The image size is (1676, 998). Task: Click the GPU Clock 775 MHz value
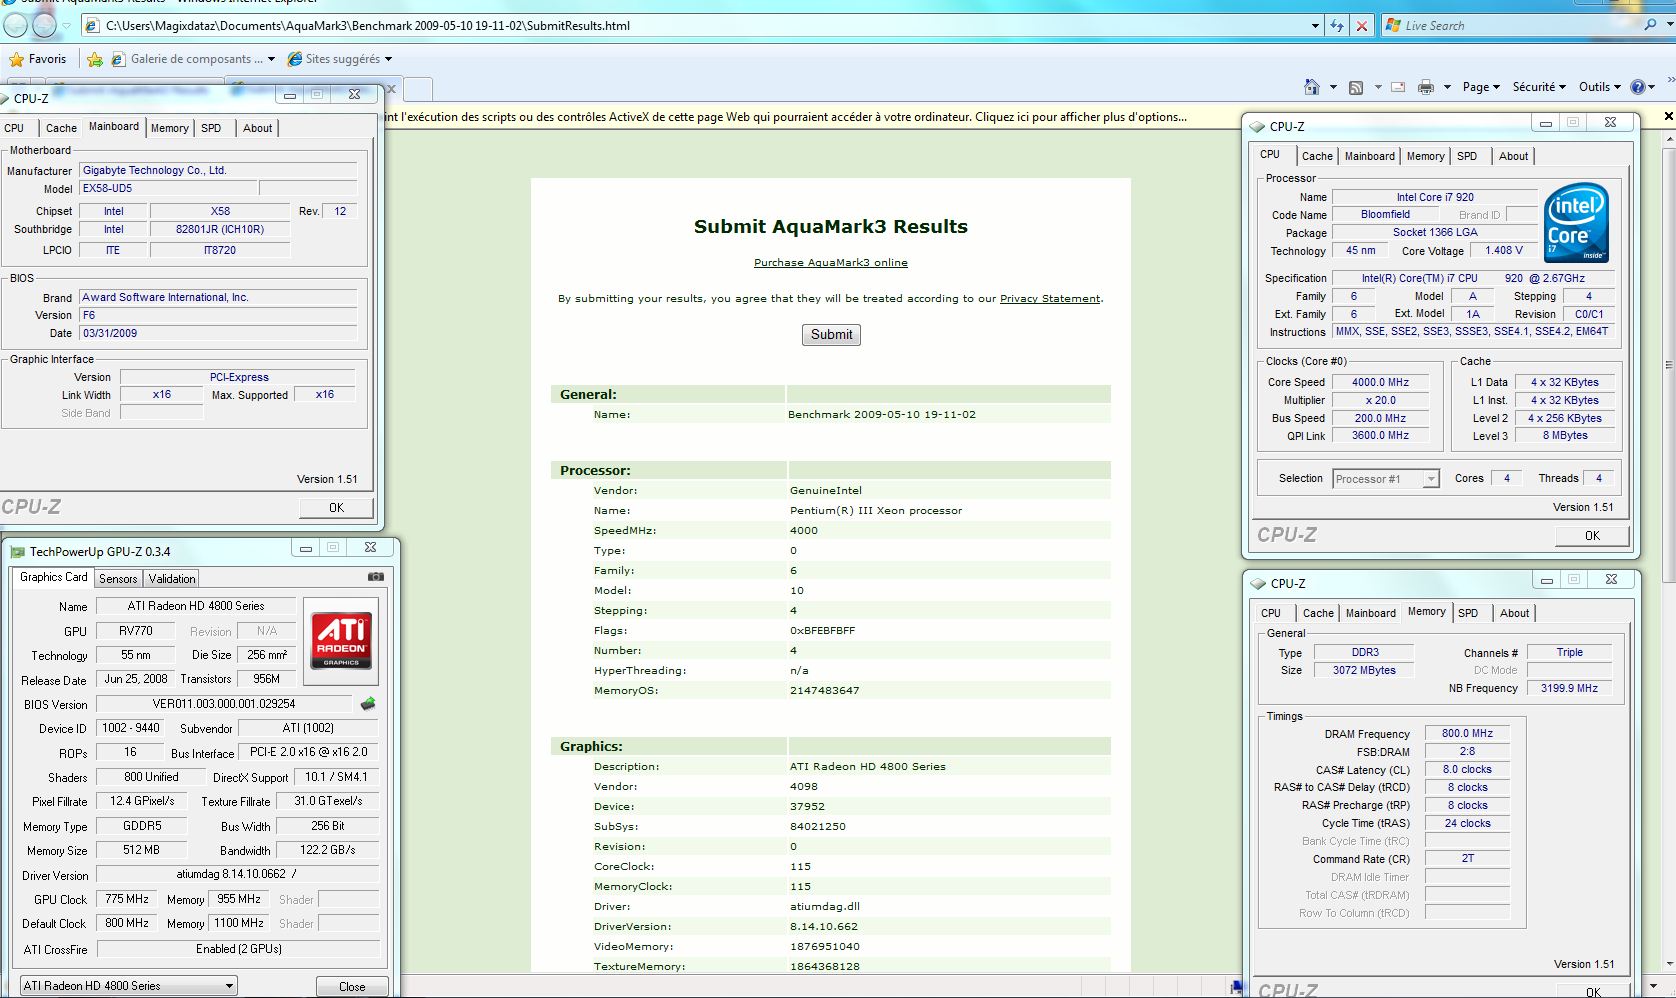point(127,900)
